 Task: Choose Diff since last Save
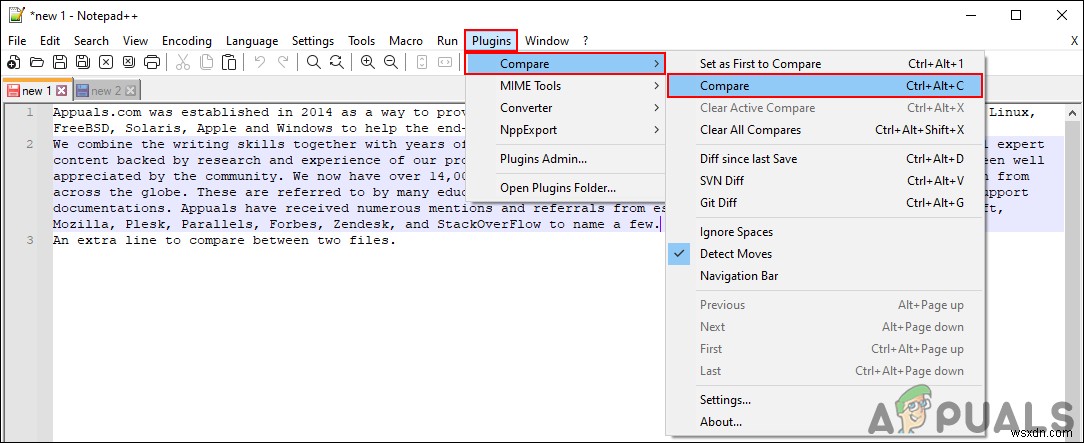coord(748,159)
